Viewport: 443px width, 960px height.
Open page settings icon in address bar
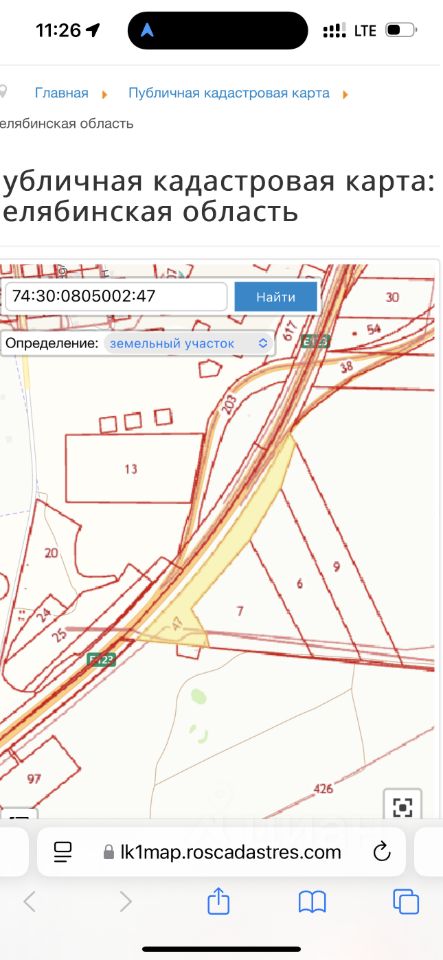[x=63, y=851]
